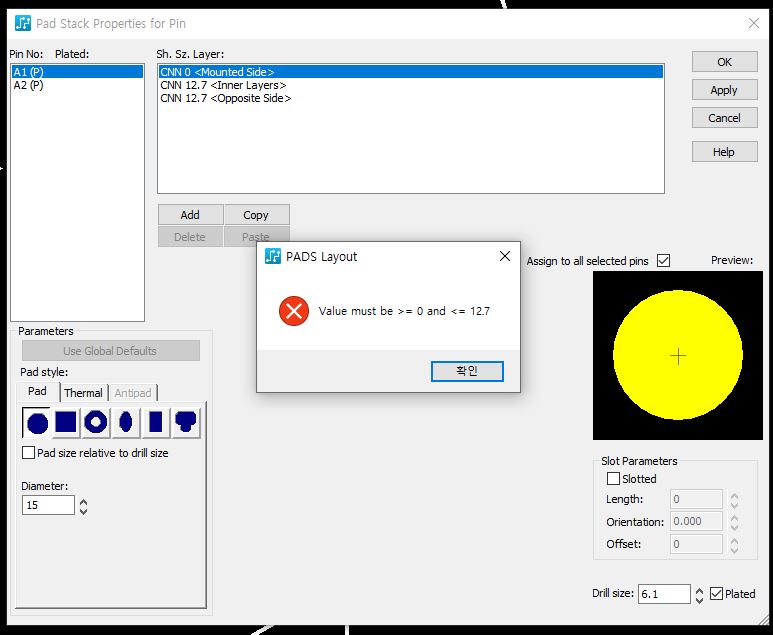773x635 pixels.
Task: Tick the Slotted checkbox
Action: click(613, 479)
